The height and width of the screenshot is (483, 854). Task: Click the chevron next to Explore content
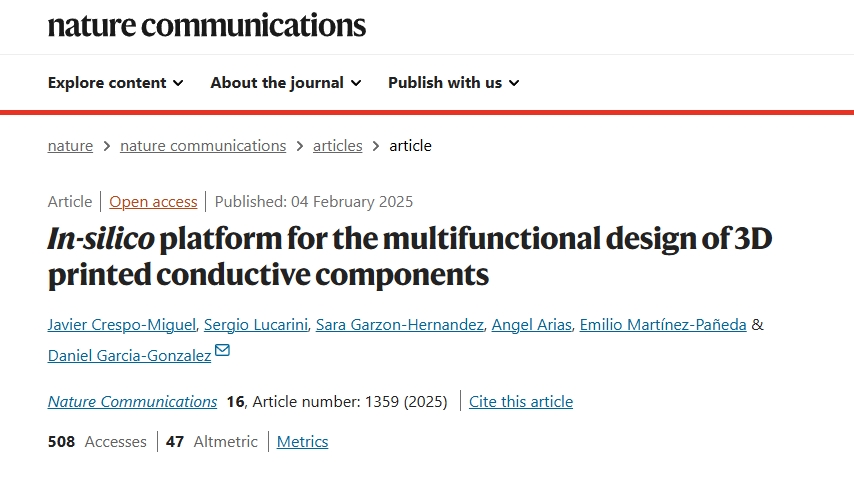[178, 83]
